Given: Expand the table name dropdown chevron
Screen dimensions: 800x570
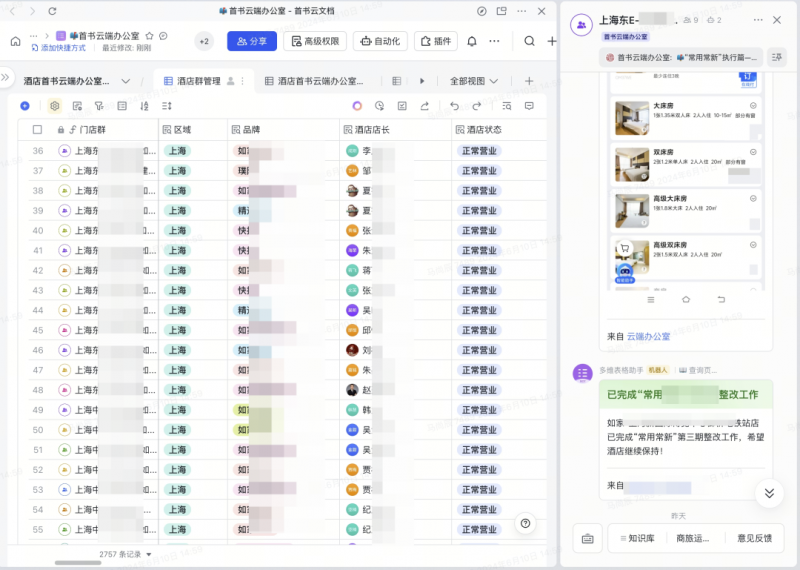Looking at the screenshot, I should pos(126,81).
